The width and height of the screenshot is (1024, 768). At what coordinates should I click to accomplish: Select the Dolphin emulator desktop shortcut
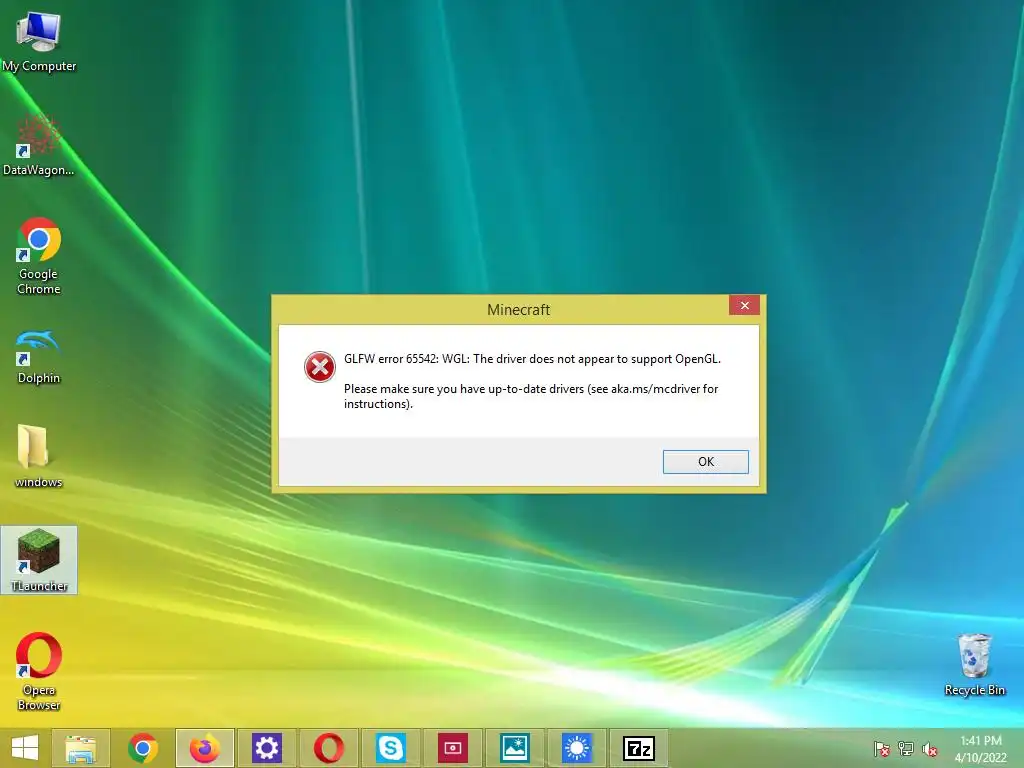pos(39,357)
